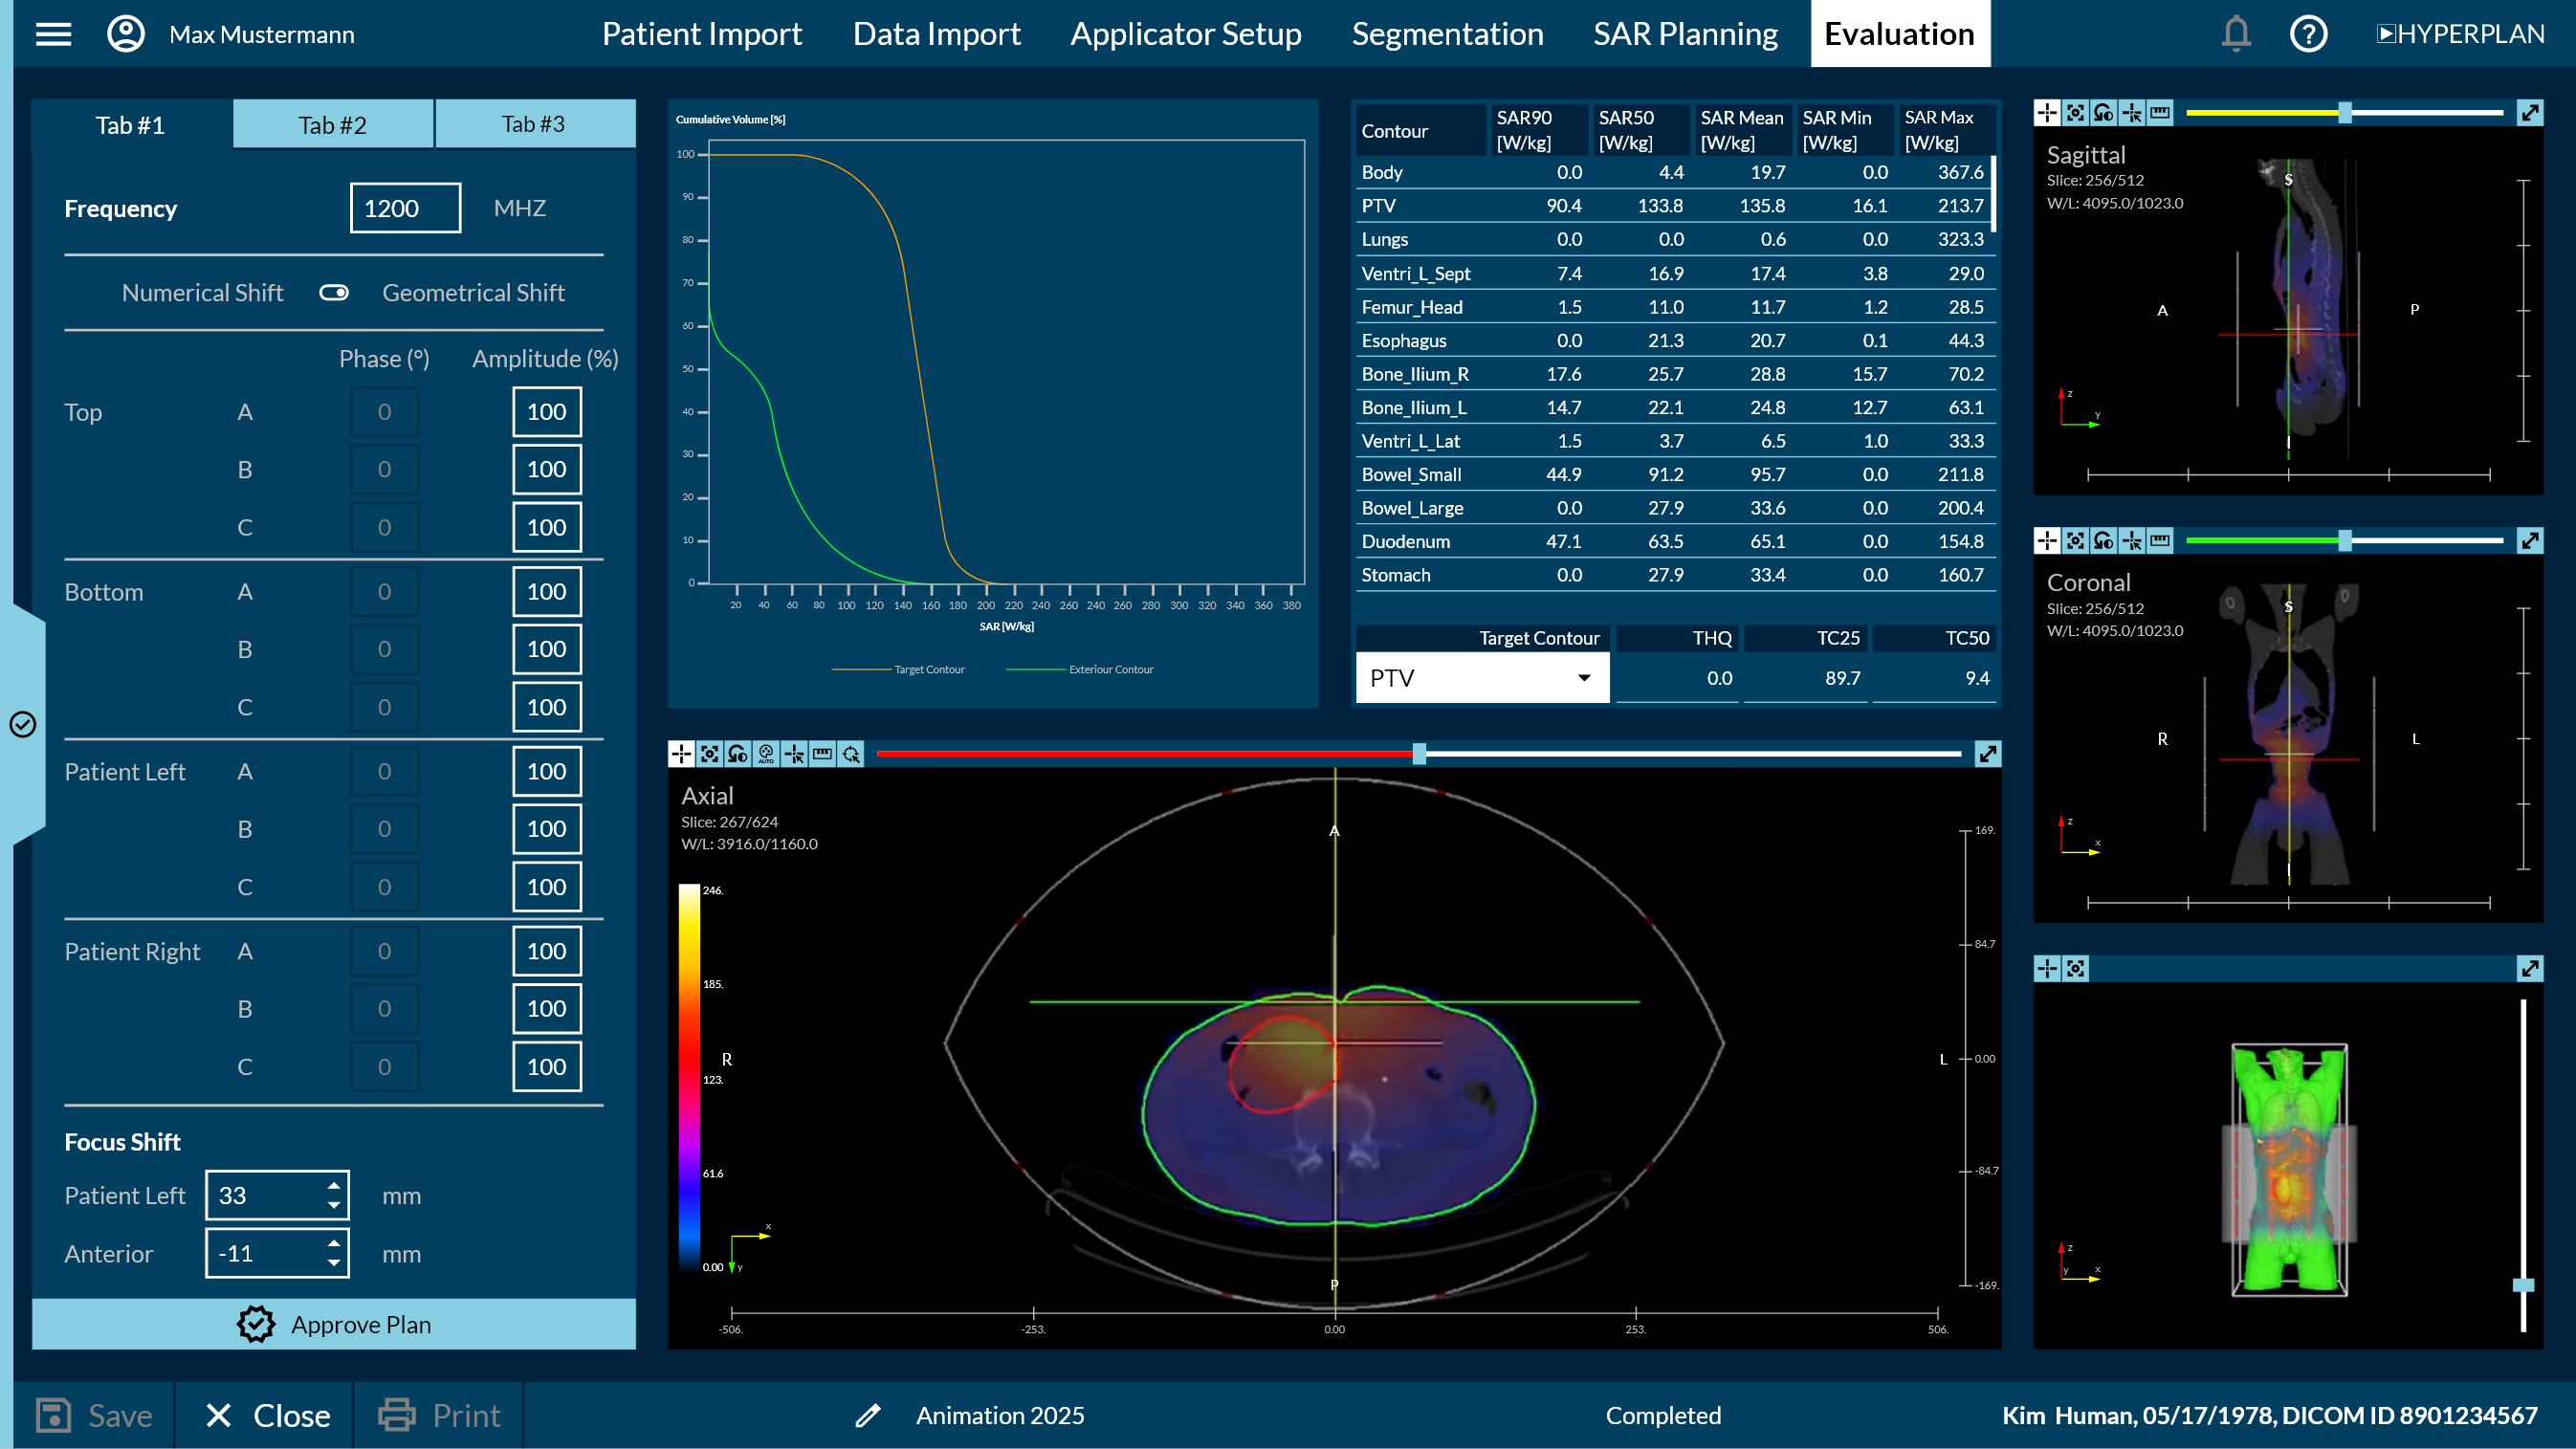Image resolution: width=2576 pixels, height=1449 pixels.
Task: Open the help question mark icon
Action: tap(2308, 34)
